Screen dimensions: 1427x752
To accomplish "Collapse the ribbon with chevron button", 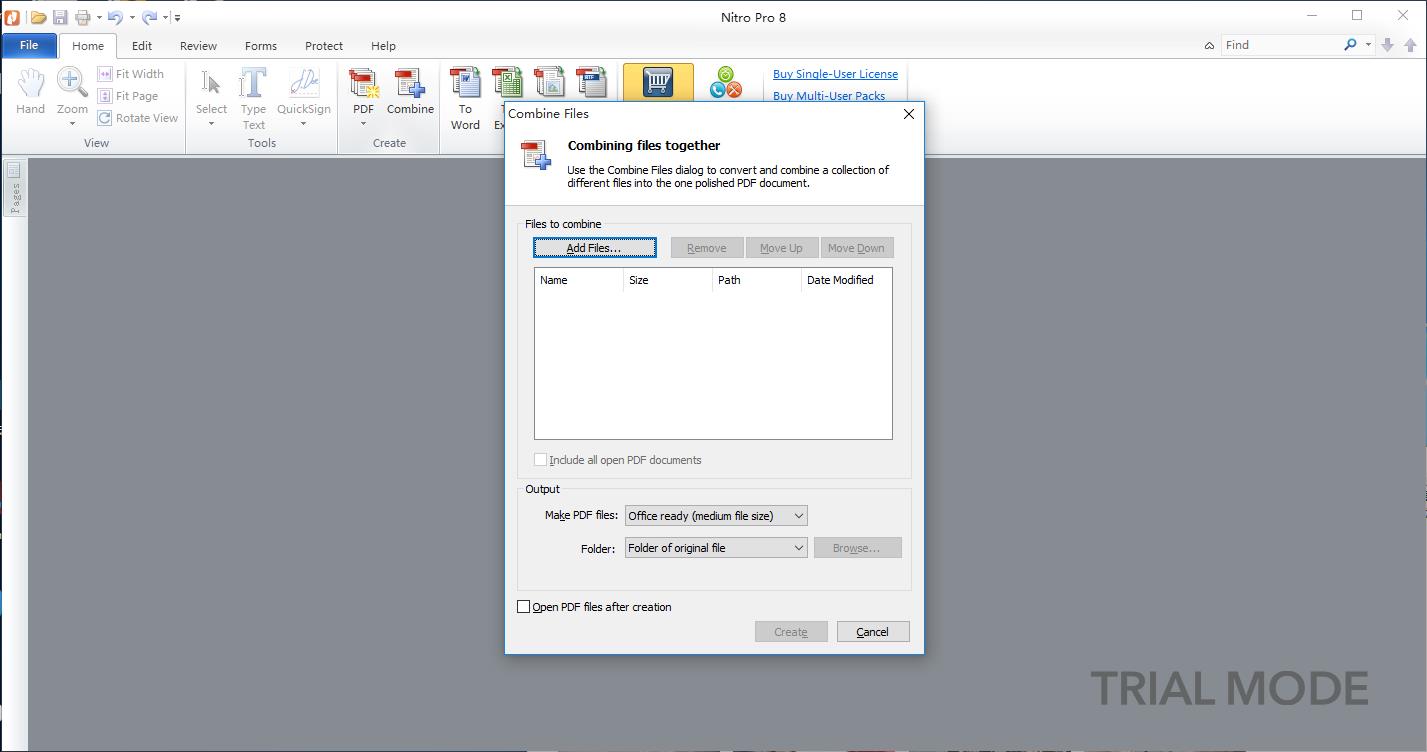I will click(x=1209, y=45).
